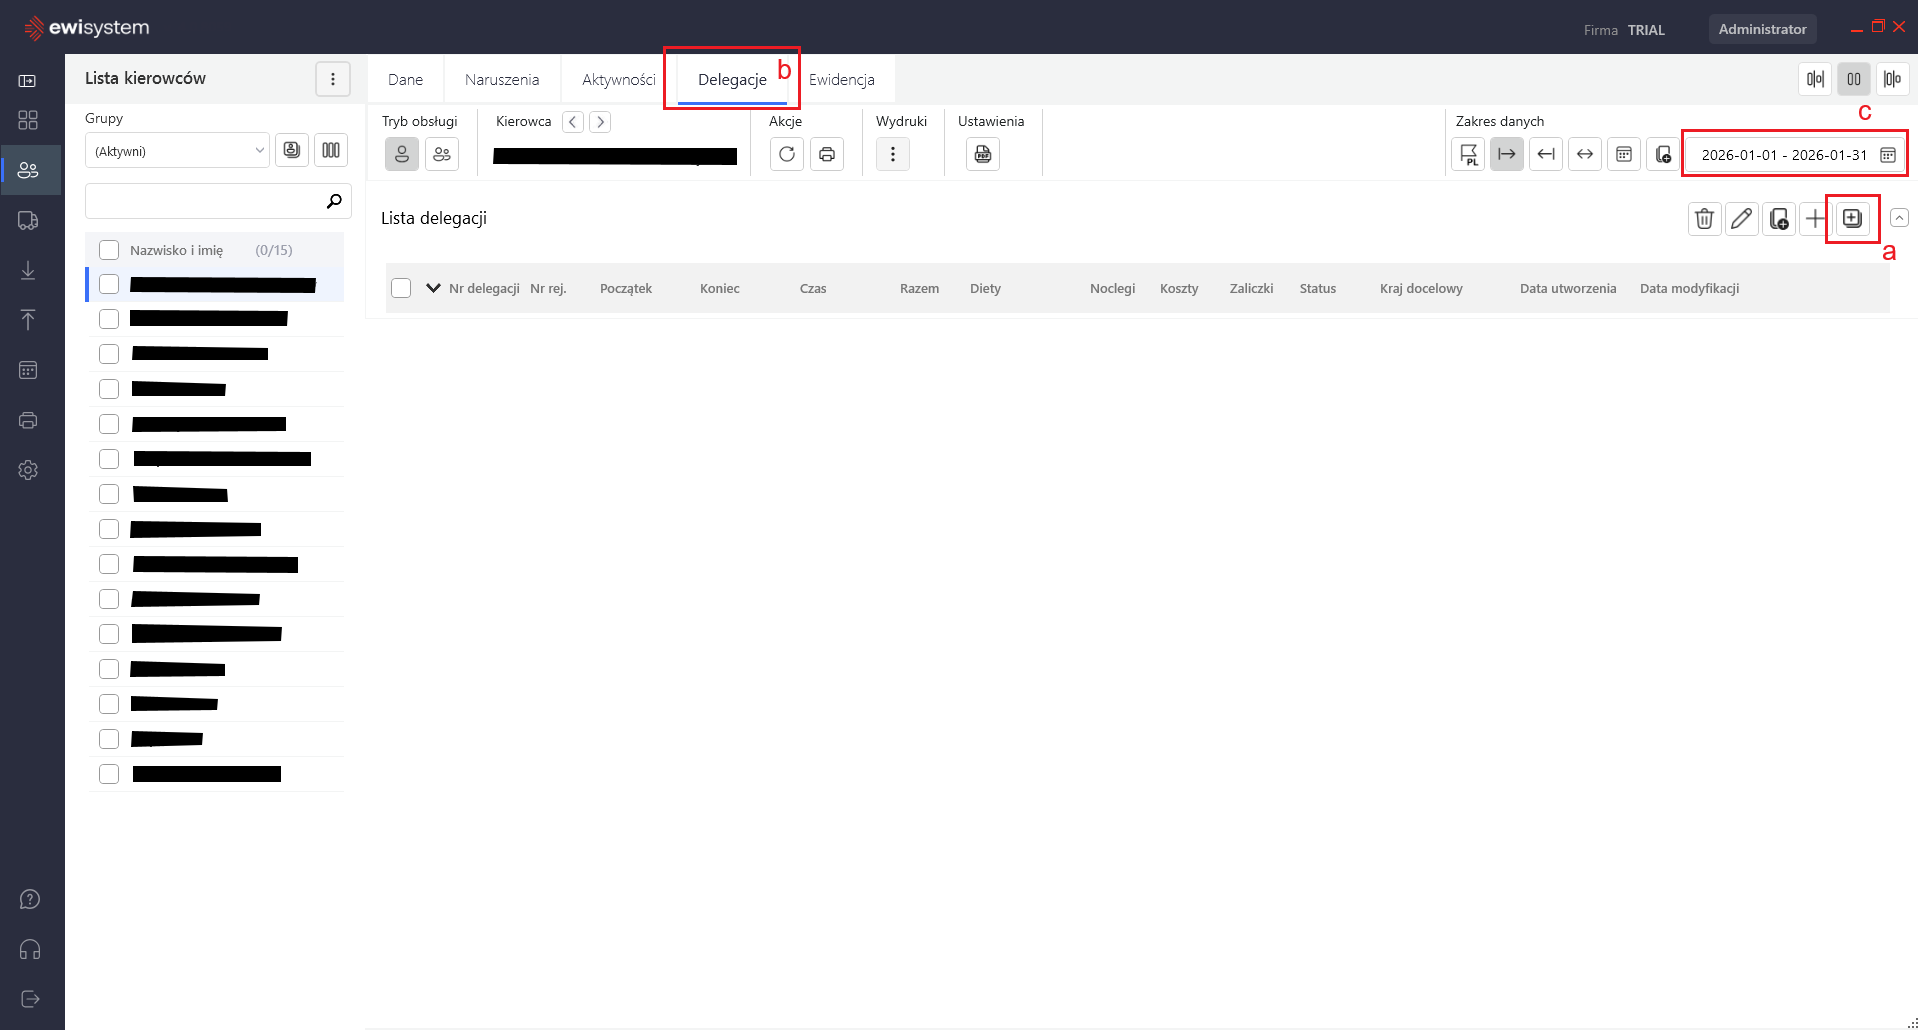Open PDF settings icon under Ustawienia
This screenshot has width=1918, height=1030.
(983, 154)
